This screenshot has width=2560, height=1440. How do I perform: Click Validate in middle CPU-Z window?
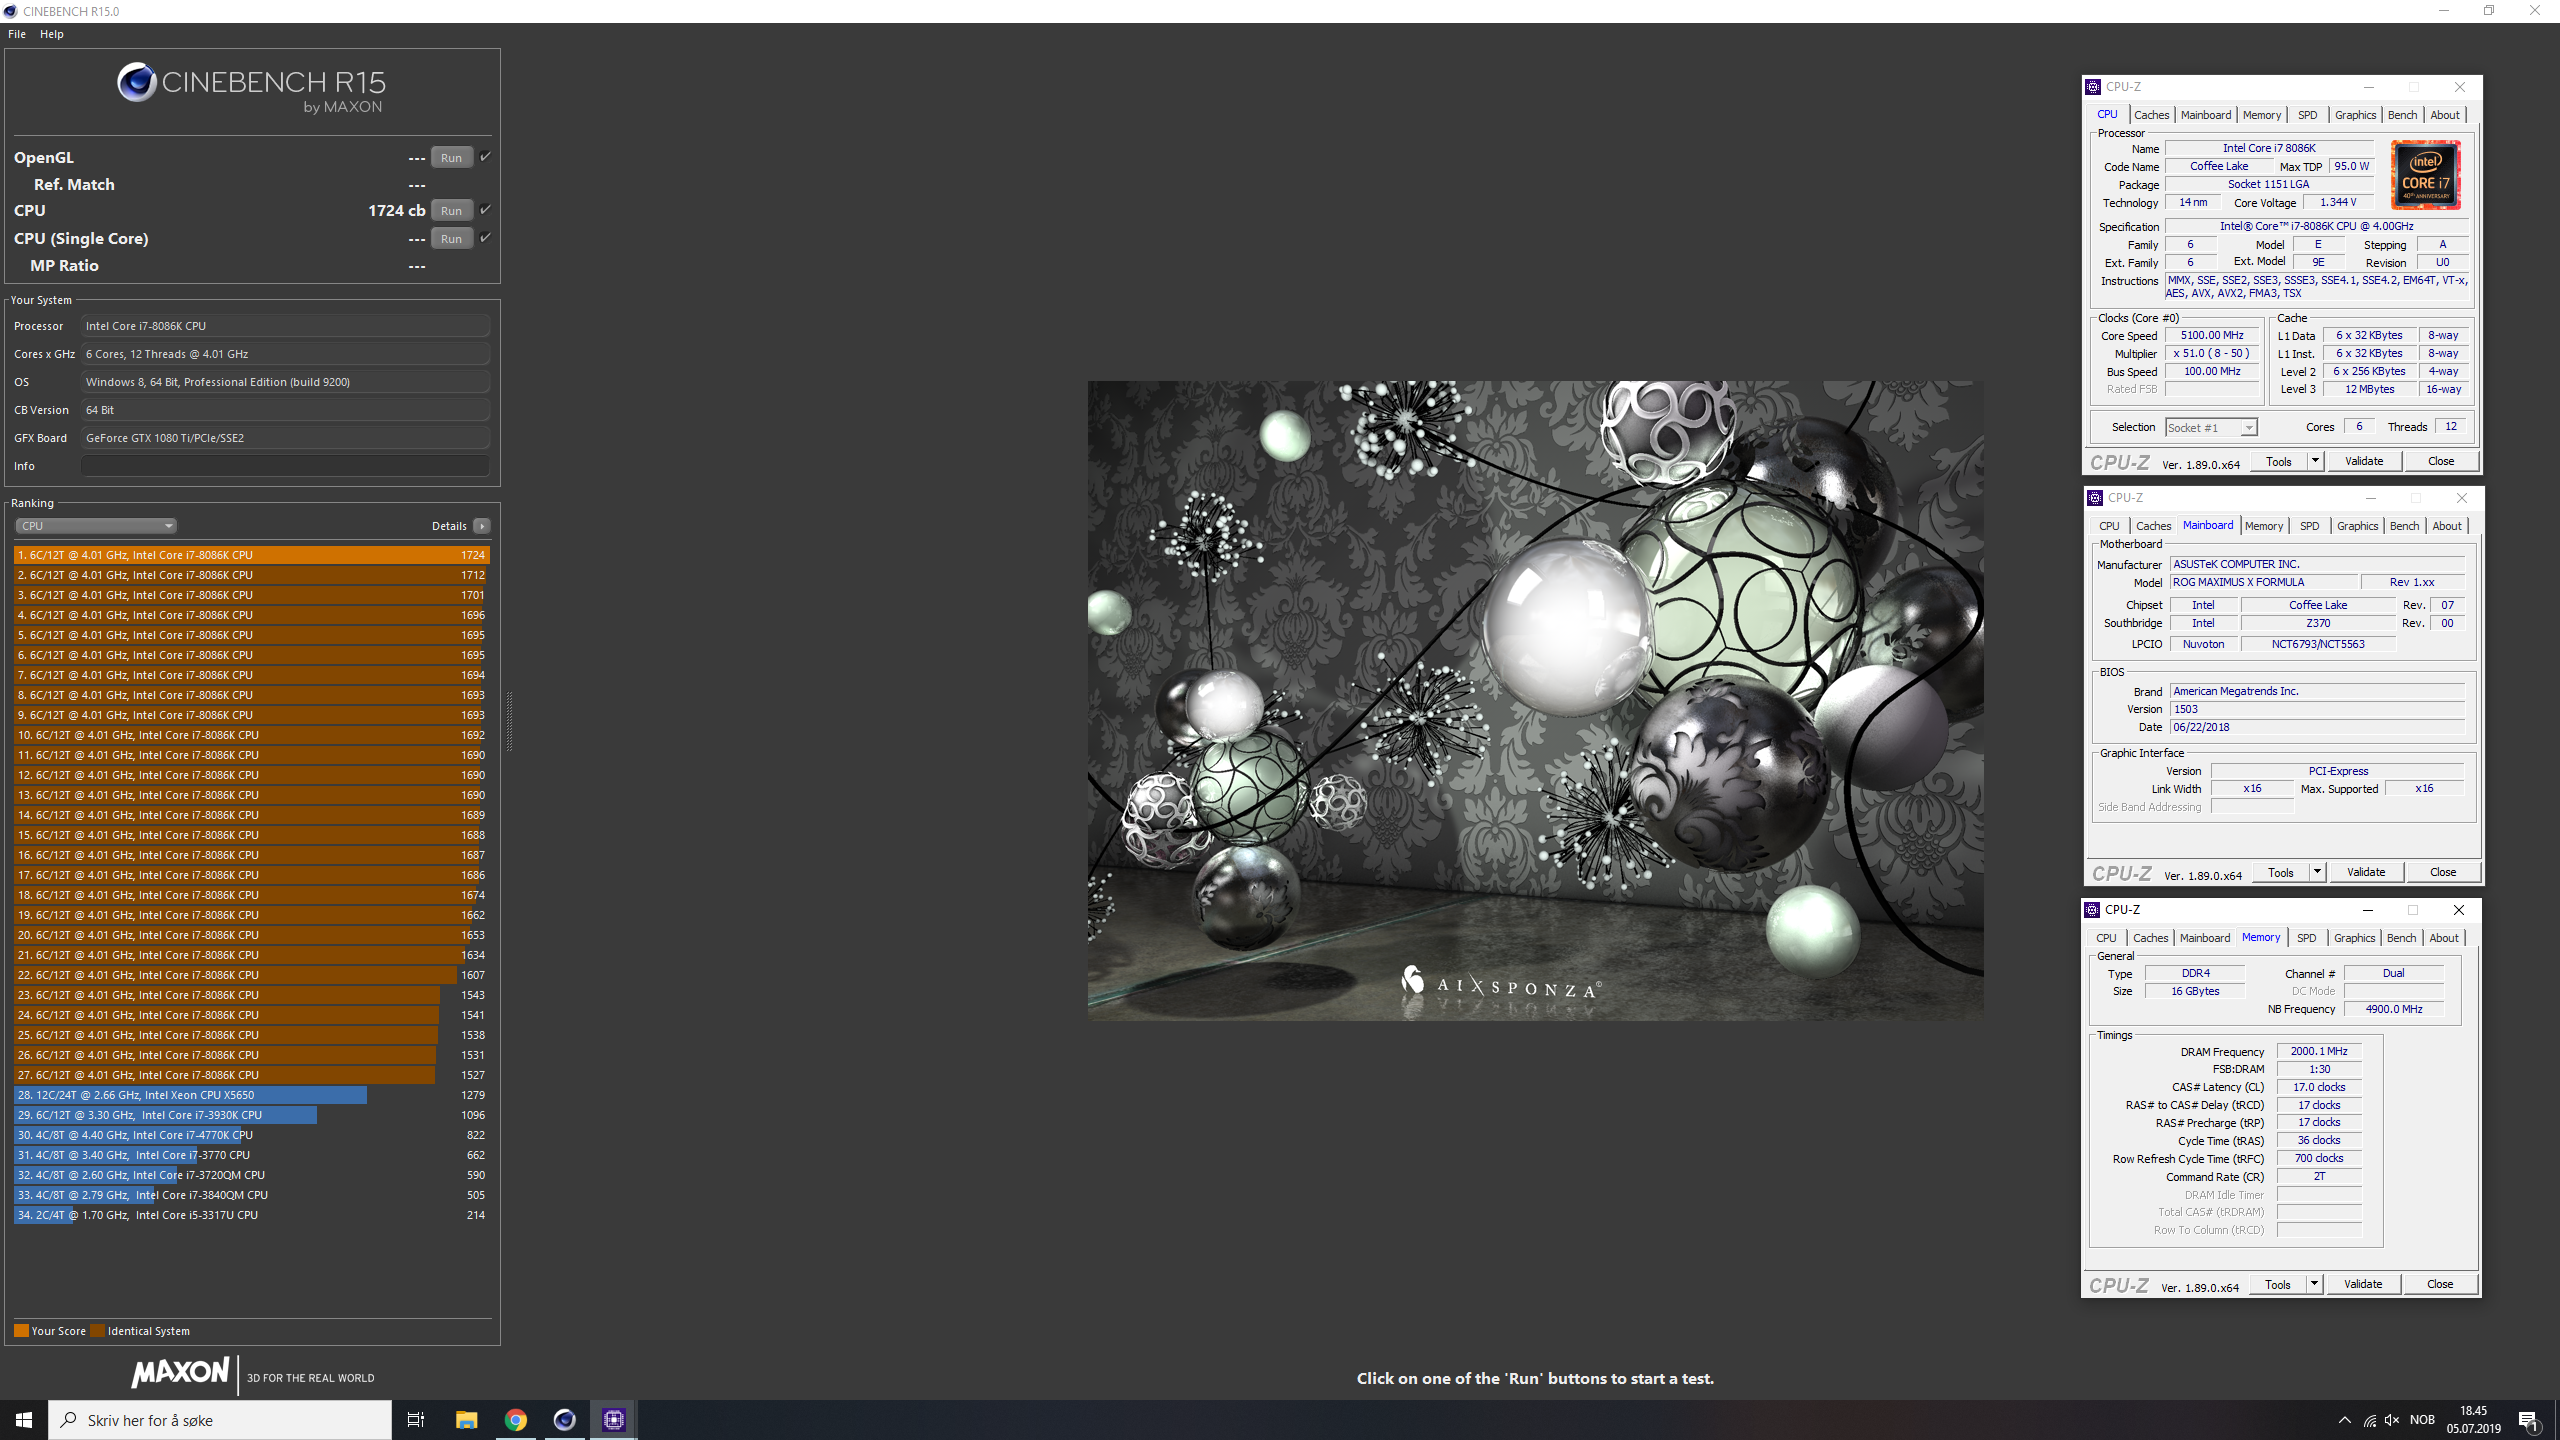(x=2366, y=872)
